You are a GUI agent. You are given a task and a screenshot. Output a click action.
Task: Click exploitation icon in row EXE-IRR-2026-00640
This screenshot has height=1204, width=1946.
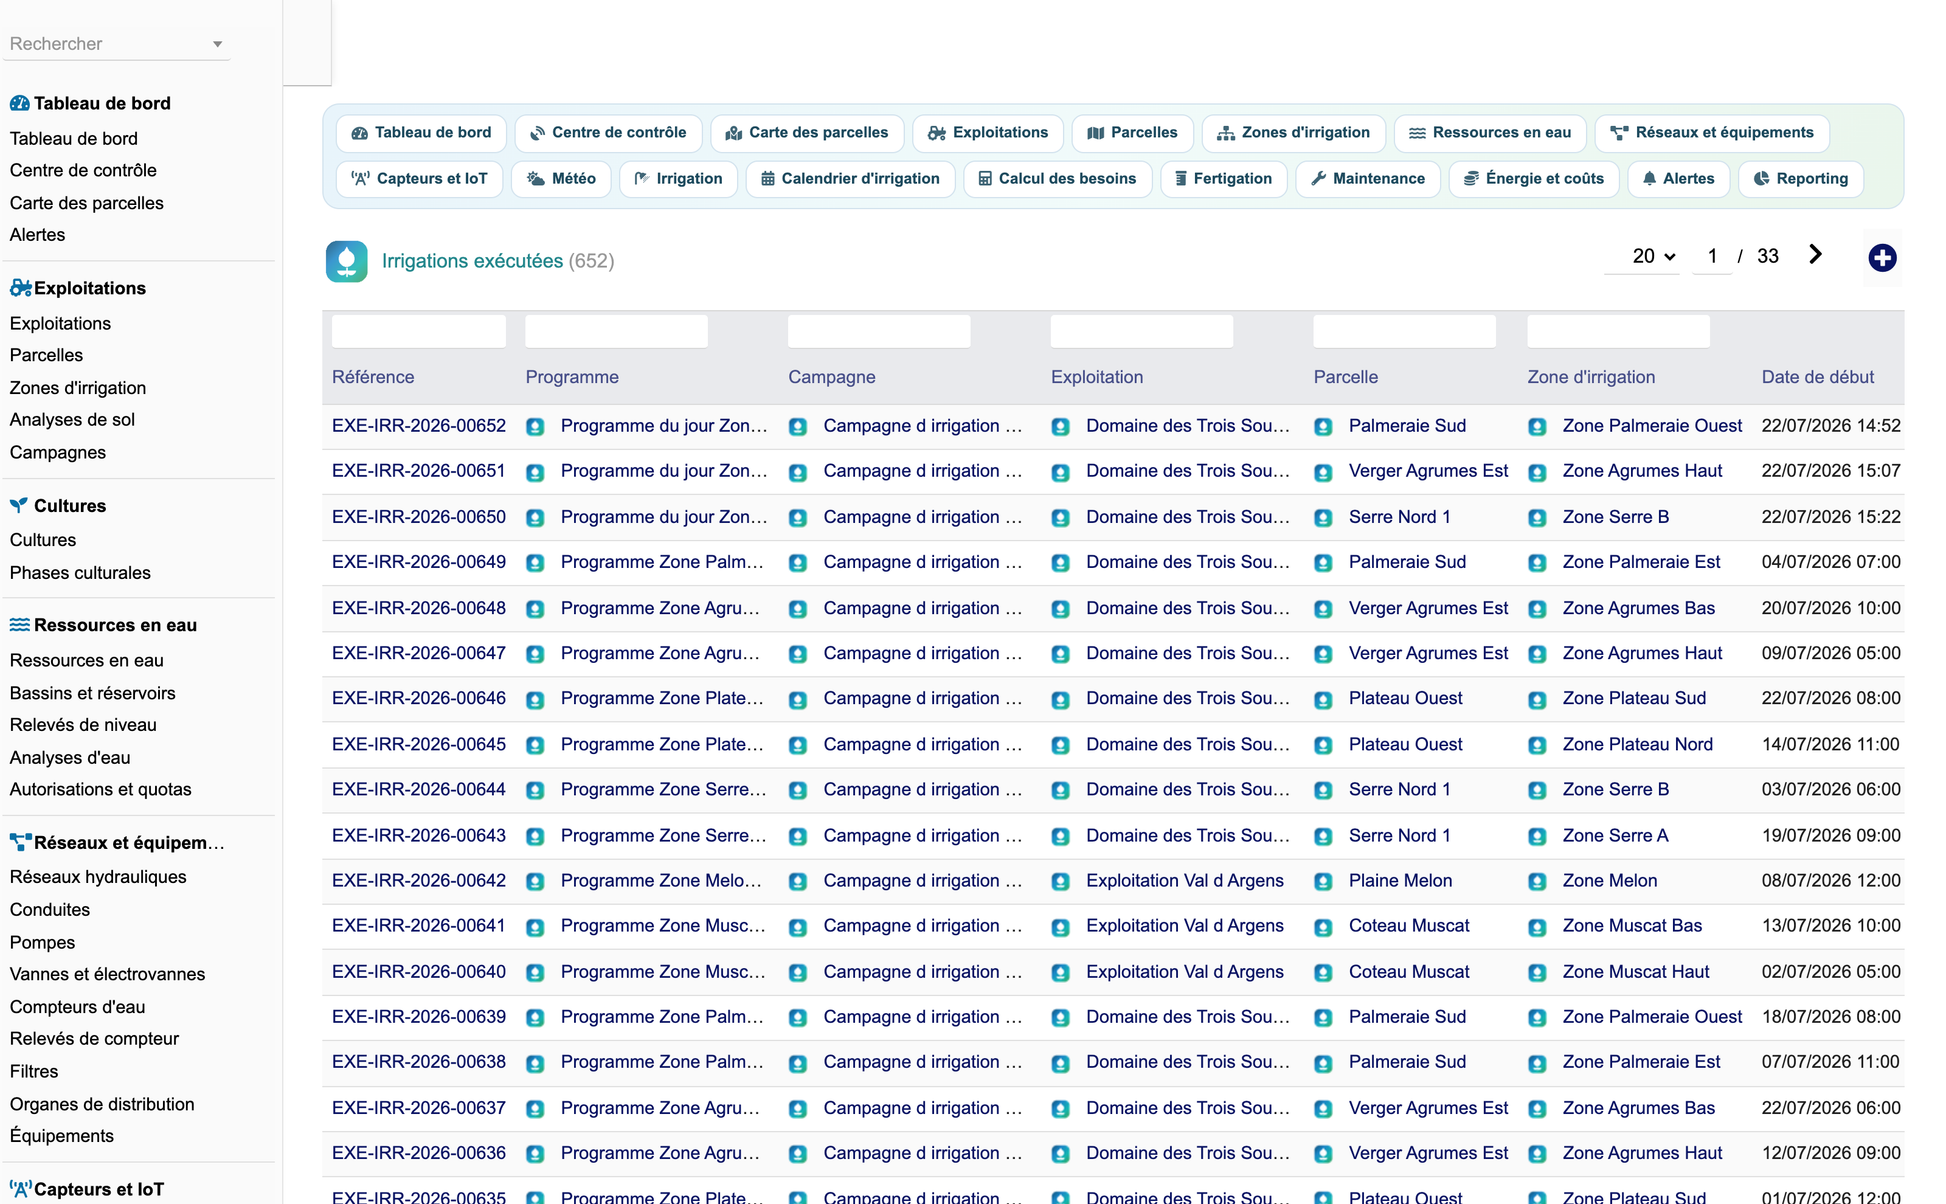1061,973
